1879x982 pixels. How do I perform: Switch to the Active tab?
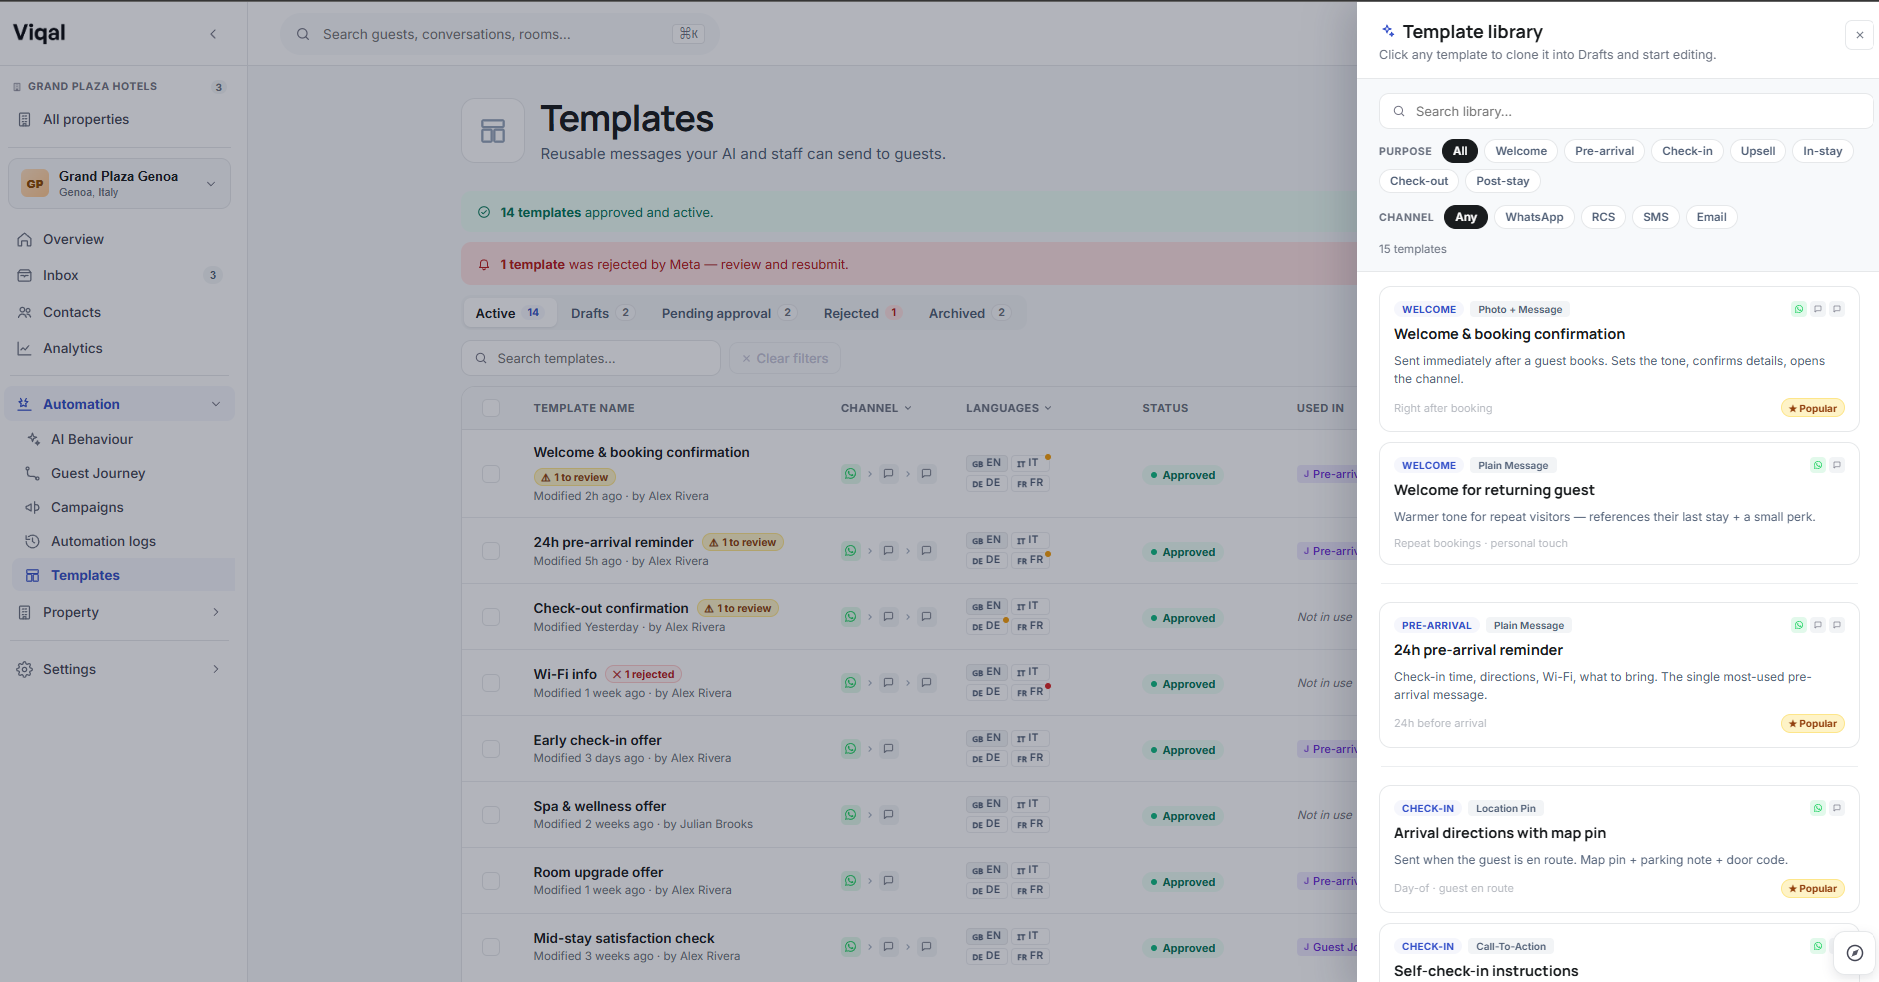pyautogui.click(x=509, y=313)
